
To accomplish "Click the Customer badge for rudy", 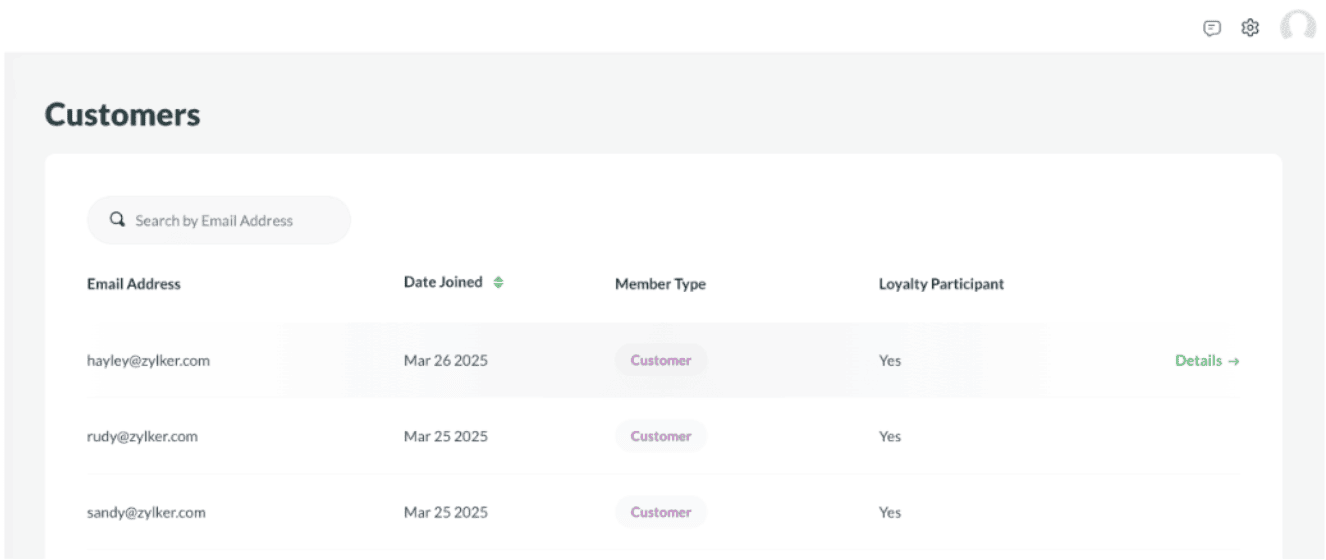I will click(660, 437).
